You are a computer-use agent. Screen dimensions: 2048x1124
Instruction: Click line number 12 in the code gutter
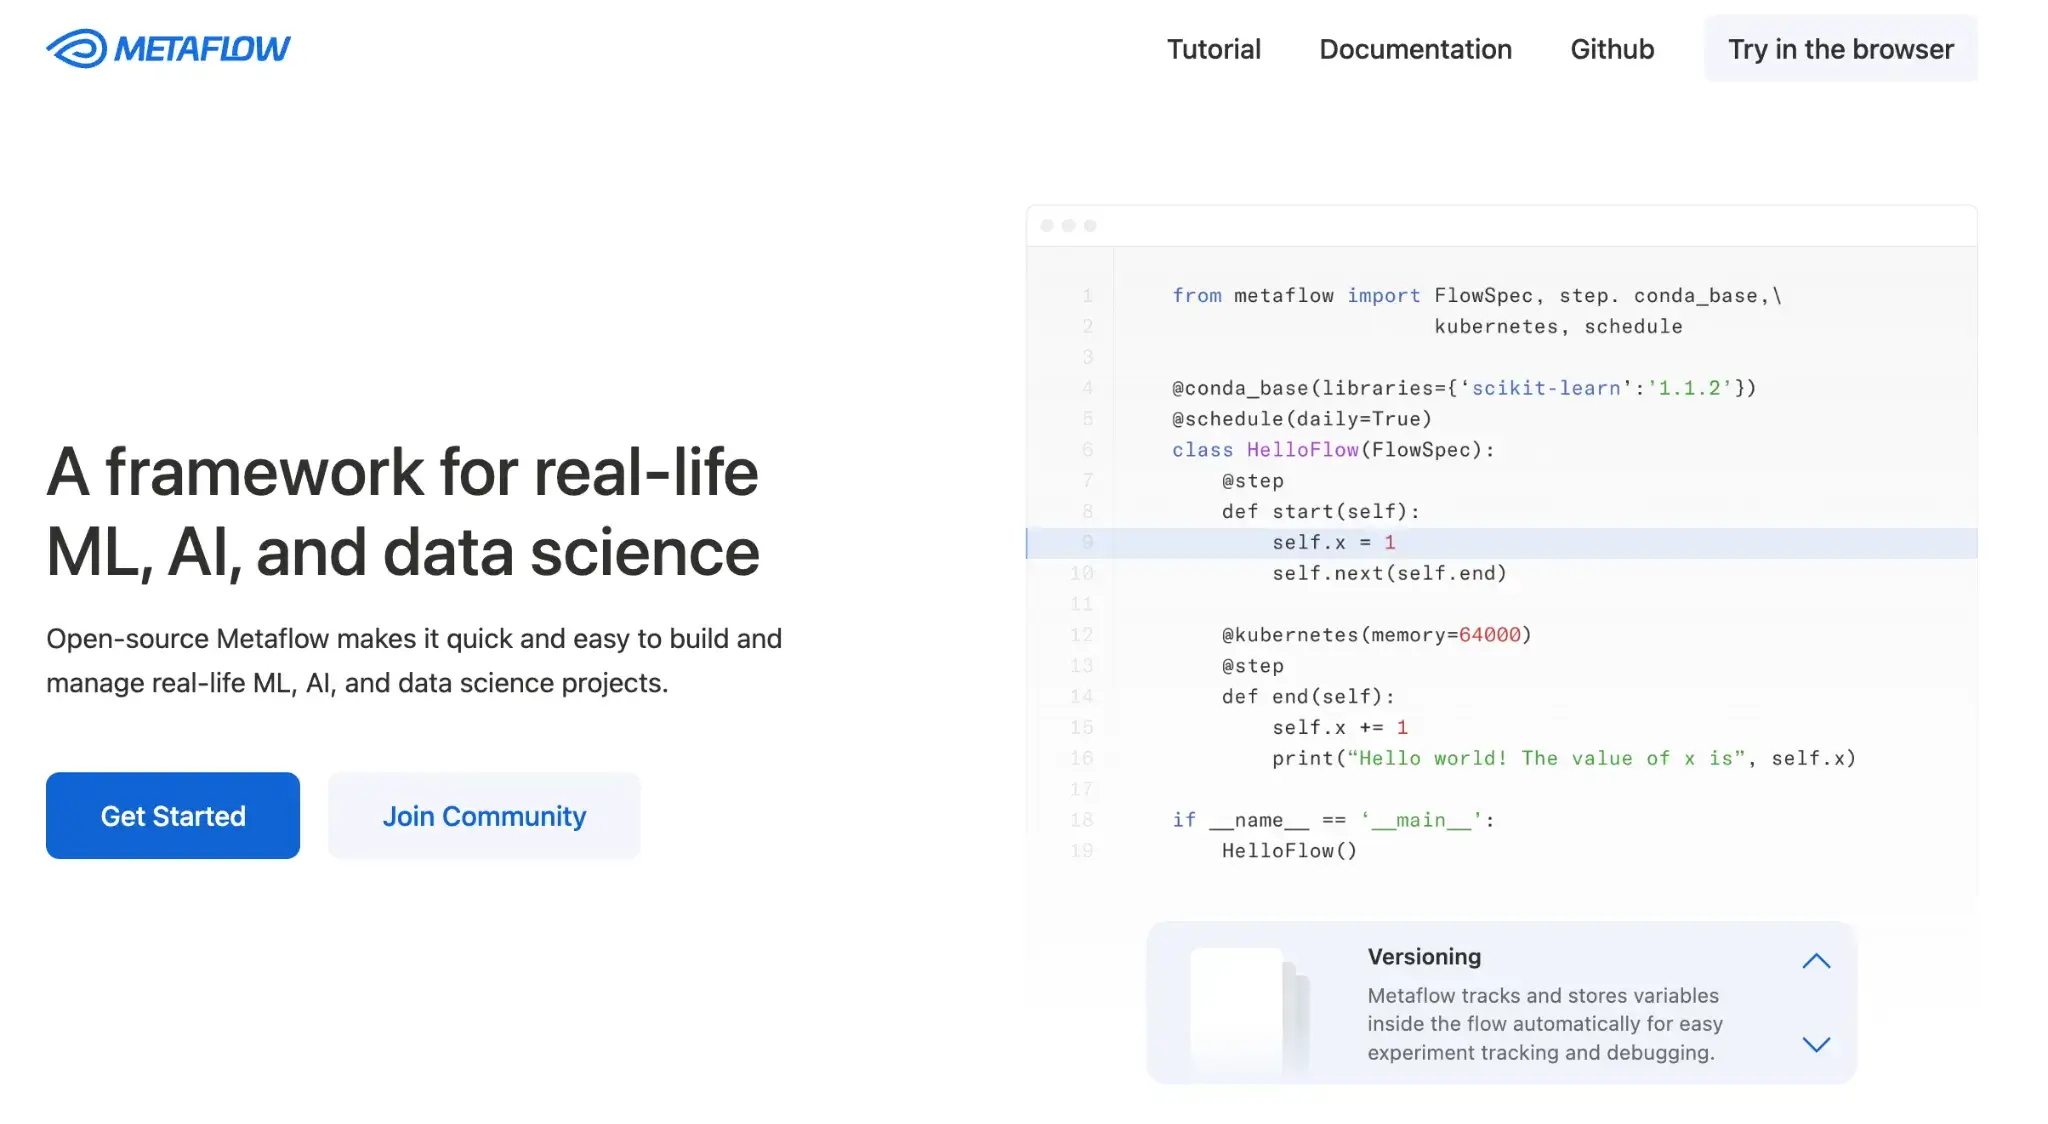[1081, 635]
